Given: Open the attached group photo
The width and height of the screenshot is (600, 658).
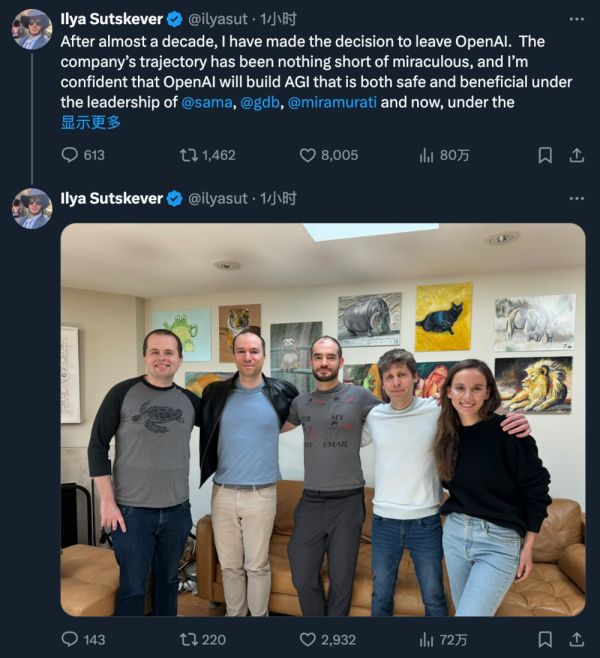Looking at the screenshot, I should click(322, 419).
